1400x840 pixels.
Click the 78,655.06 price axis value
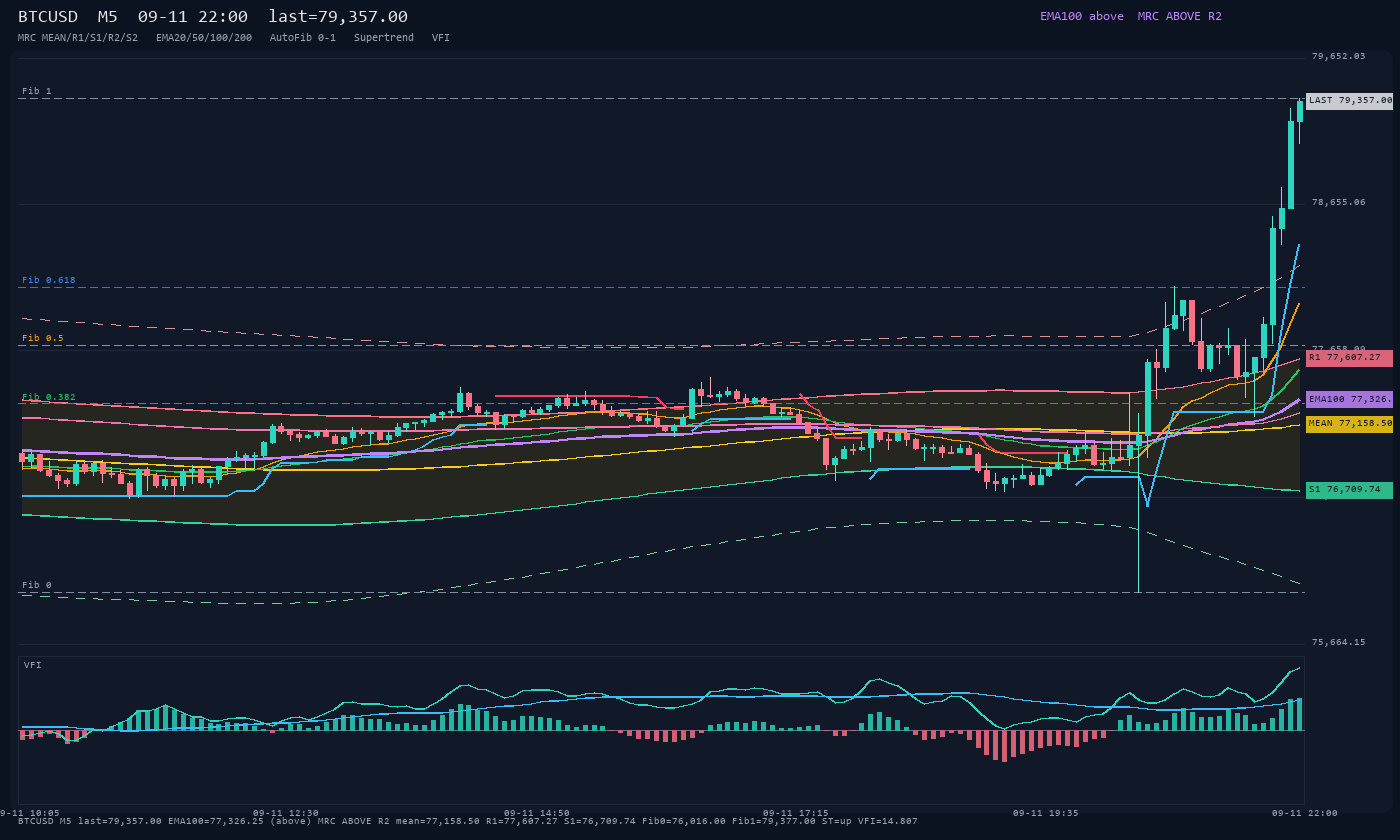coord(1338,202)
